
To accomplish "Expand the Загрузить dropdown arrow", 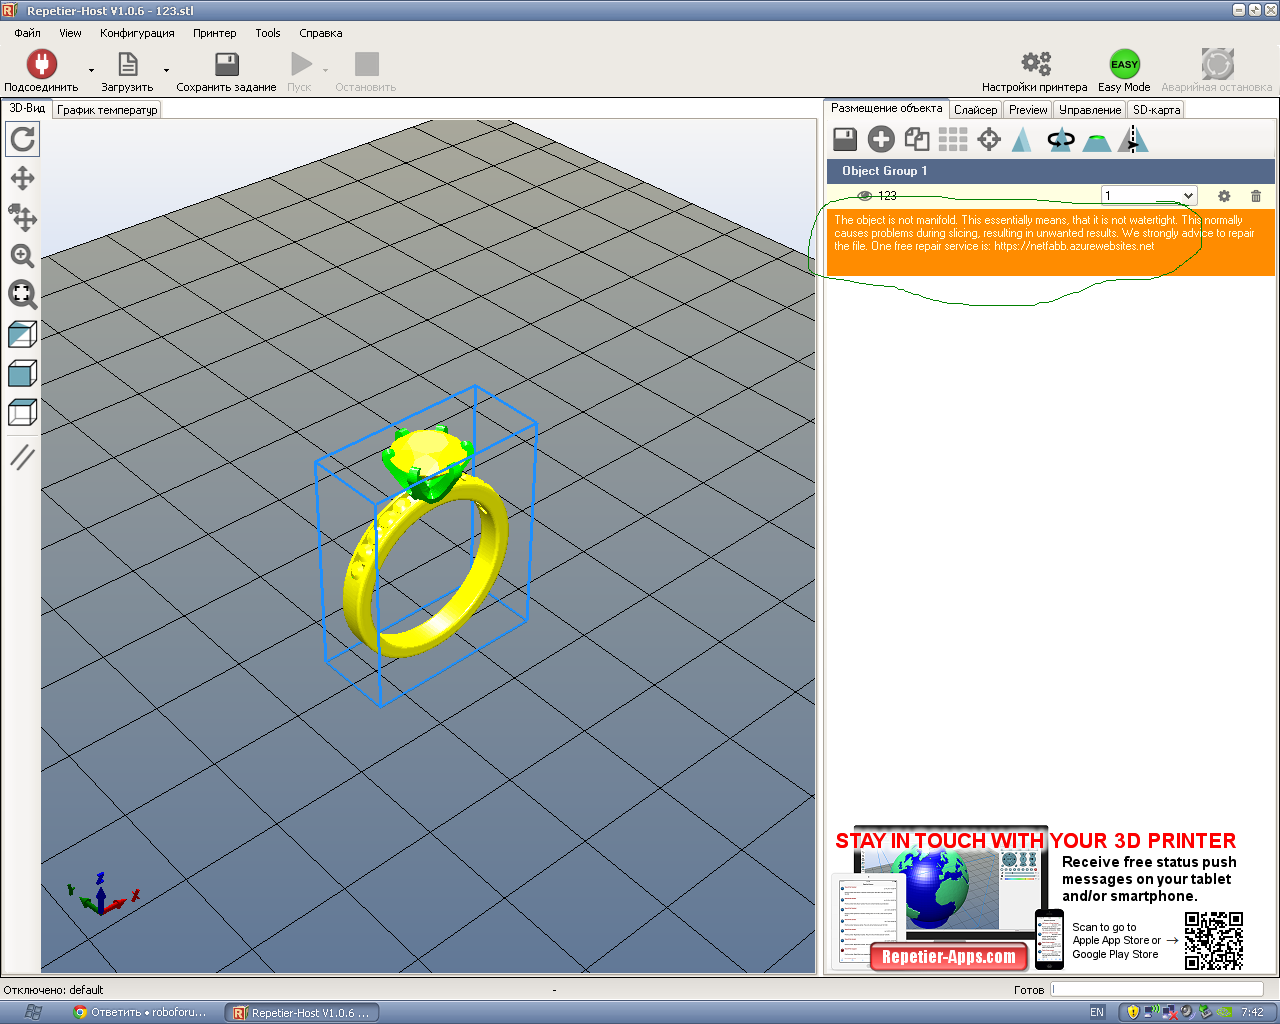I will pyautogui.click(x=166, y=71).
